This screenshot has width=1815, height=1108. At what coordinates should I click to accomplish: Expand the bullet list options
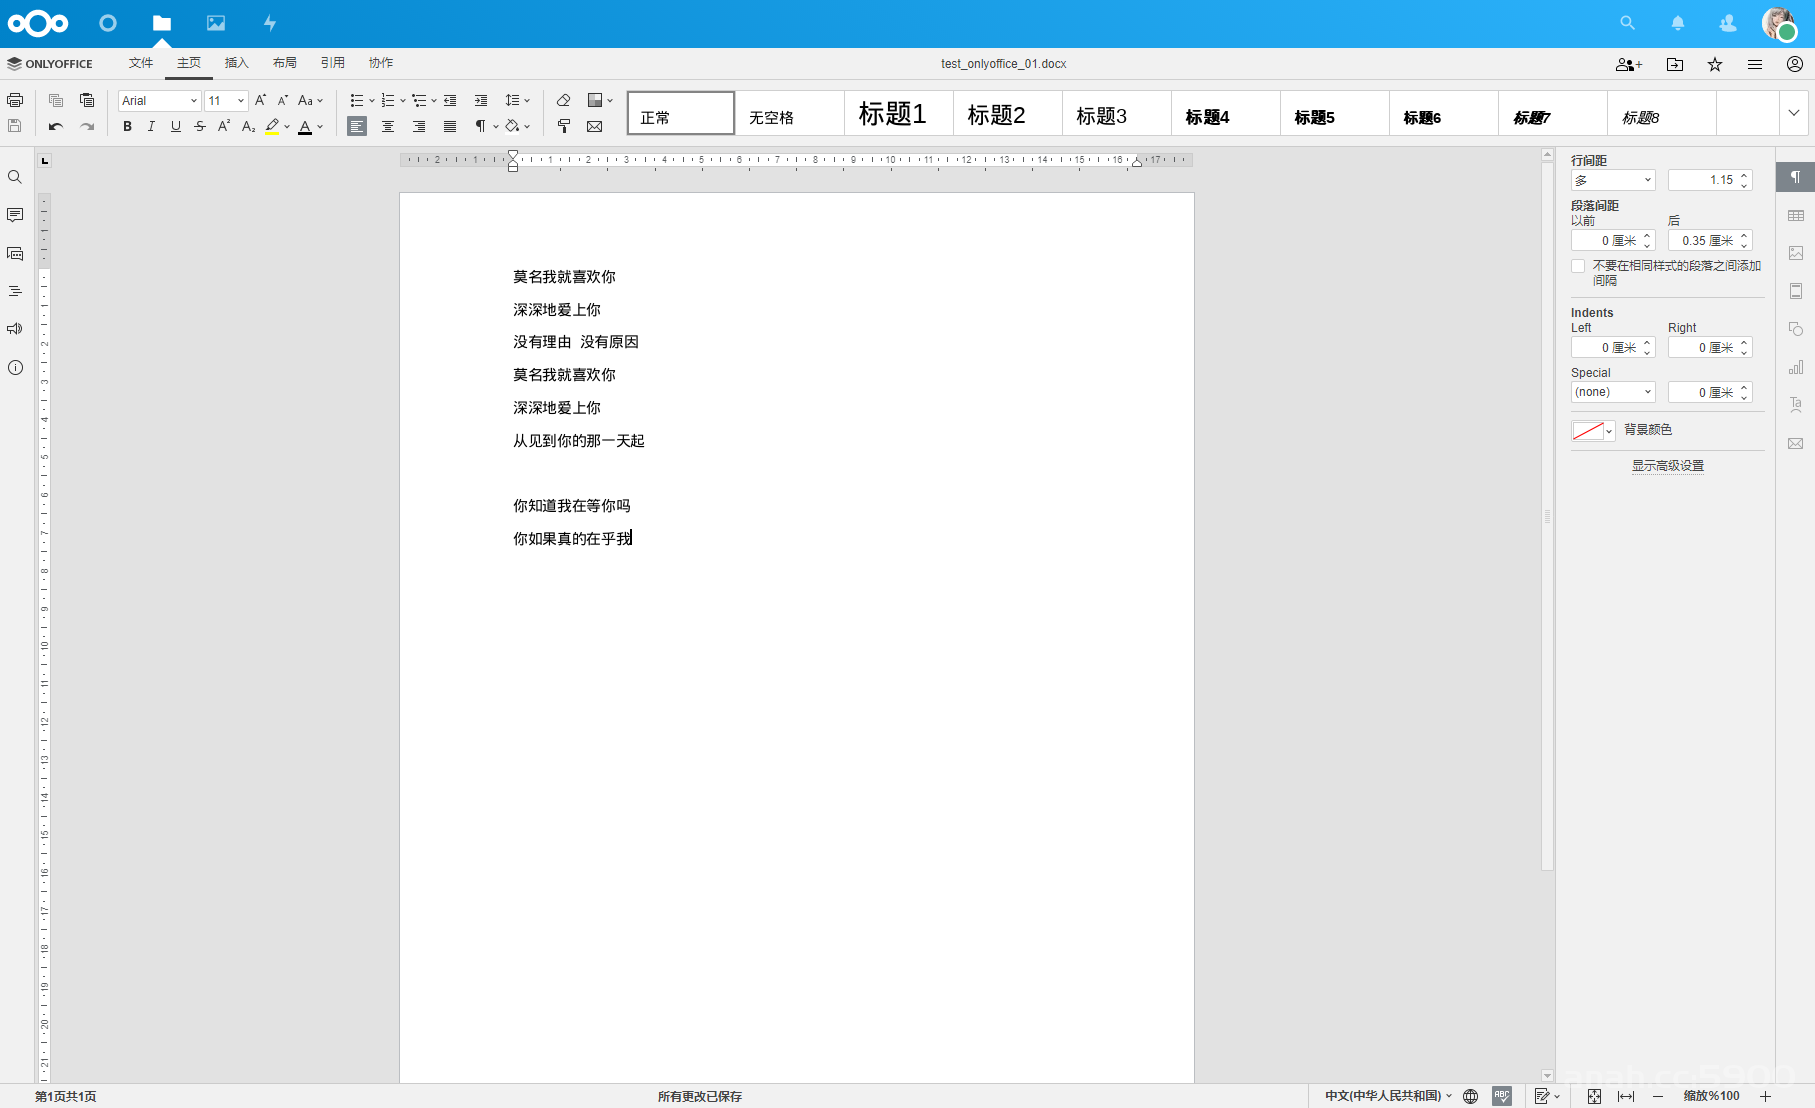pos(372,100)
